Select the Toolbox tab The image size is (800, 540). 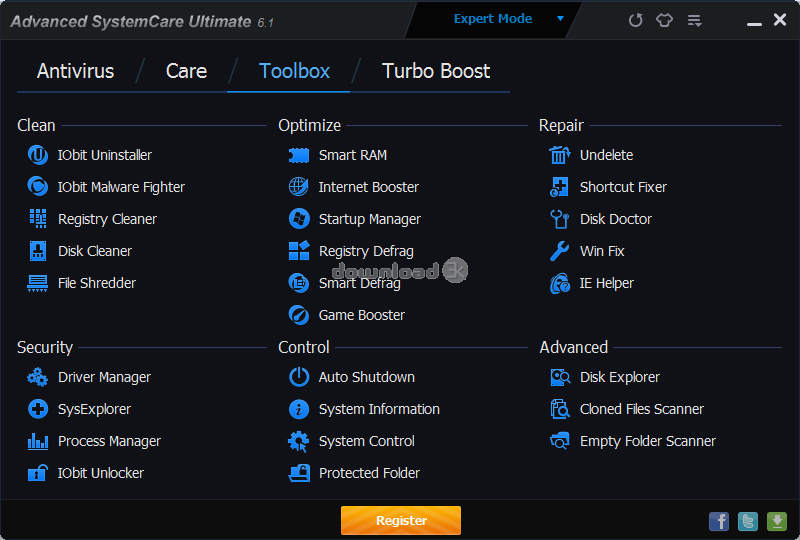click(294, 71)
